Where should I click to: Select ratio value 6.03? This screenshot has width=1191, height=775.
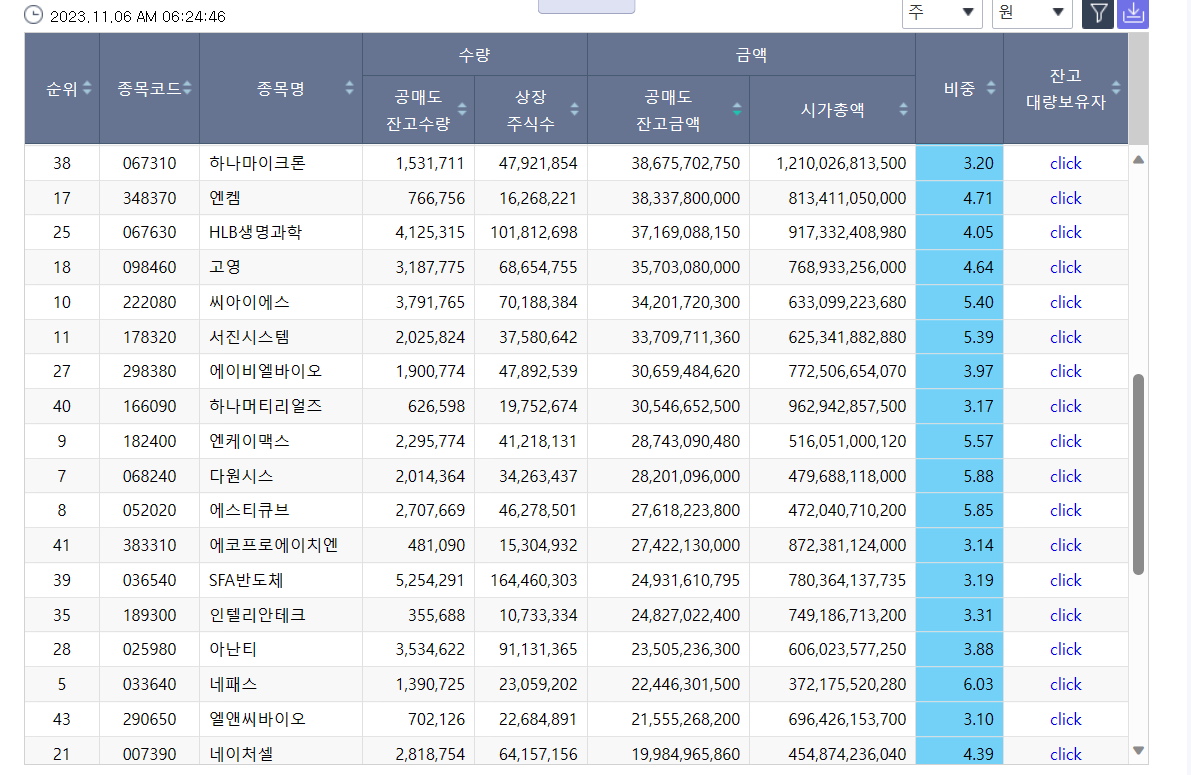coord(978,685)
